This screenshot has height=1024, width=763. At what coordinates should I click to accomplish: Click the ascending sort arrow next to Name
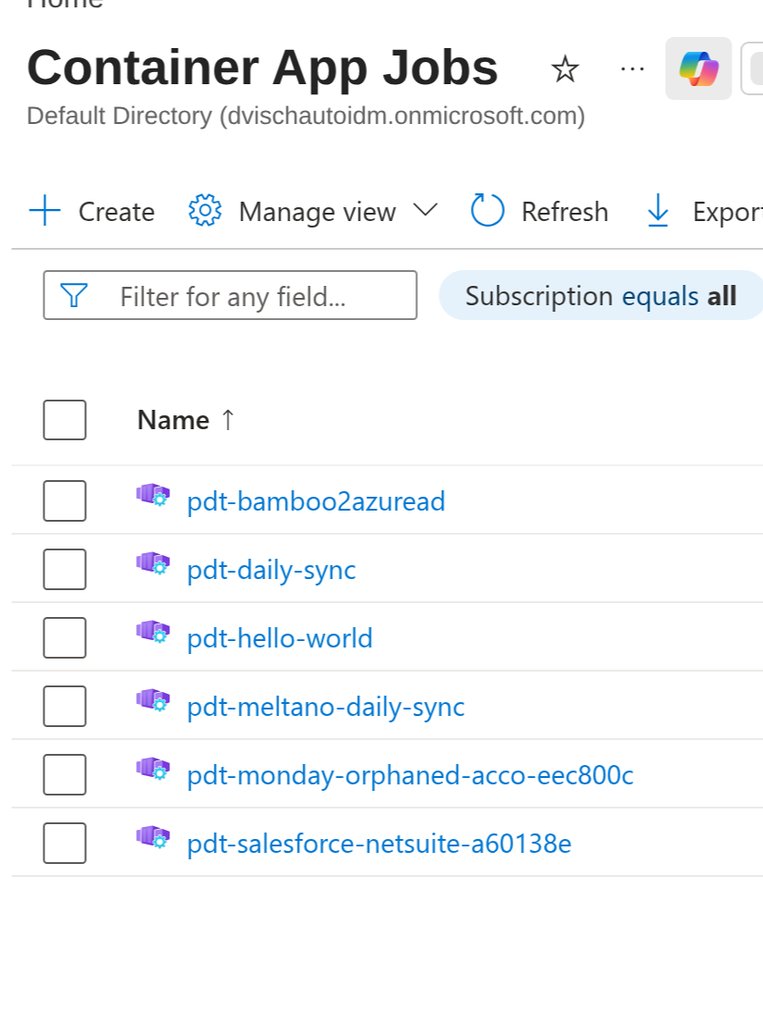(x=227, y=420)
